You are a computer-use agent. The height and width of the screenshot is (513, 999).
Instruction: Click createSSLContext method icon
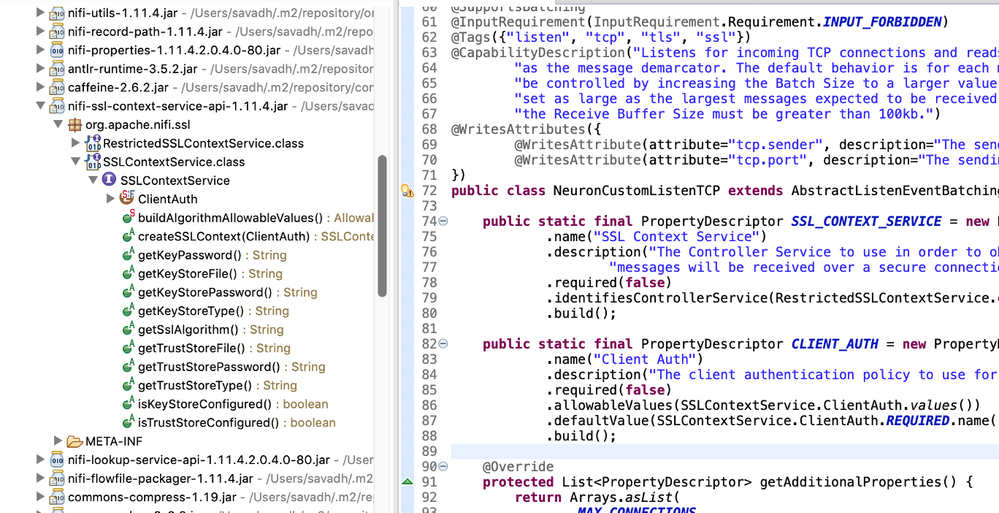[x=128, y=235]
